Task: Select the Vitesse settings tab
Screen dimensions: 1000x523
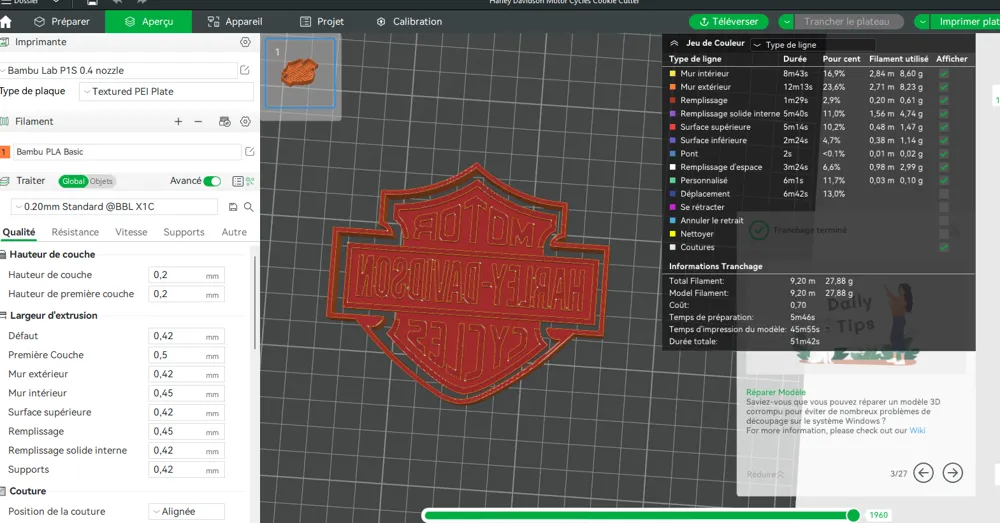Action: pos(131,232)
